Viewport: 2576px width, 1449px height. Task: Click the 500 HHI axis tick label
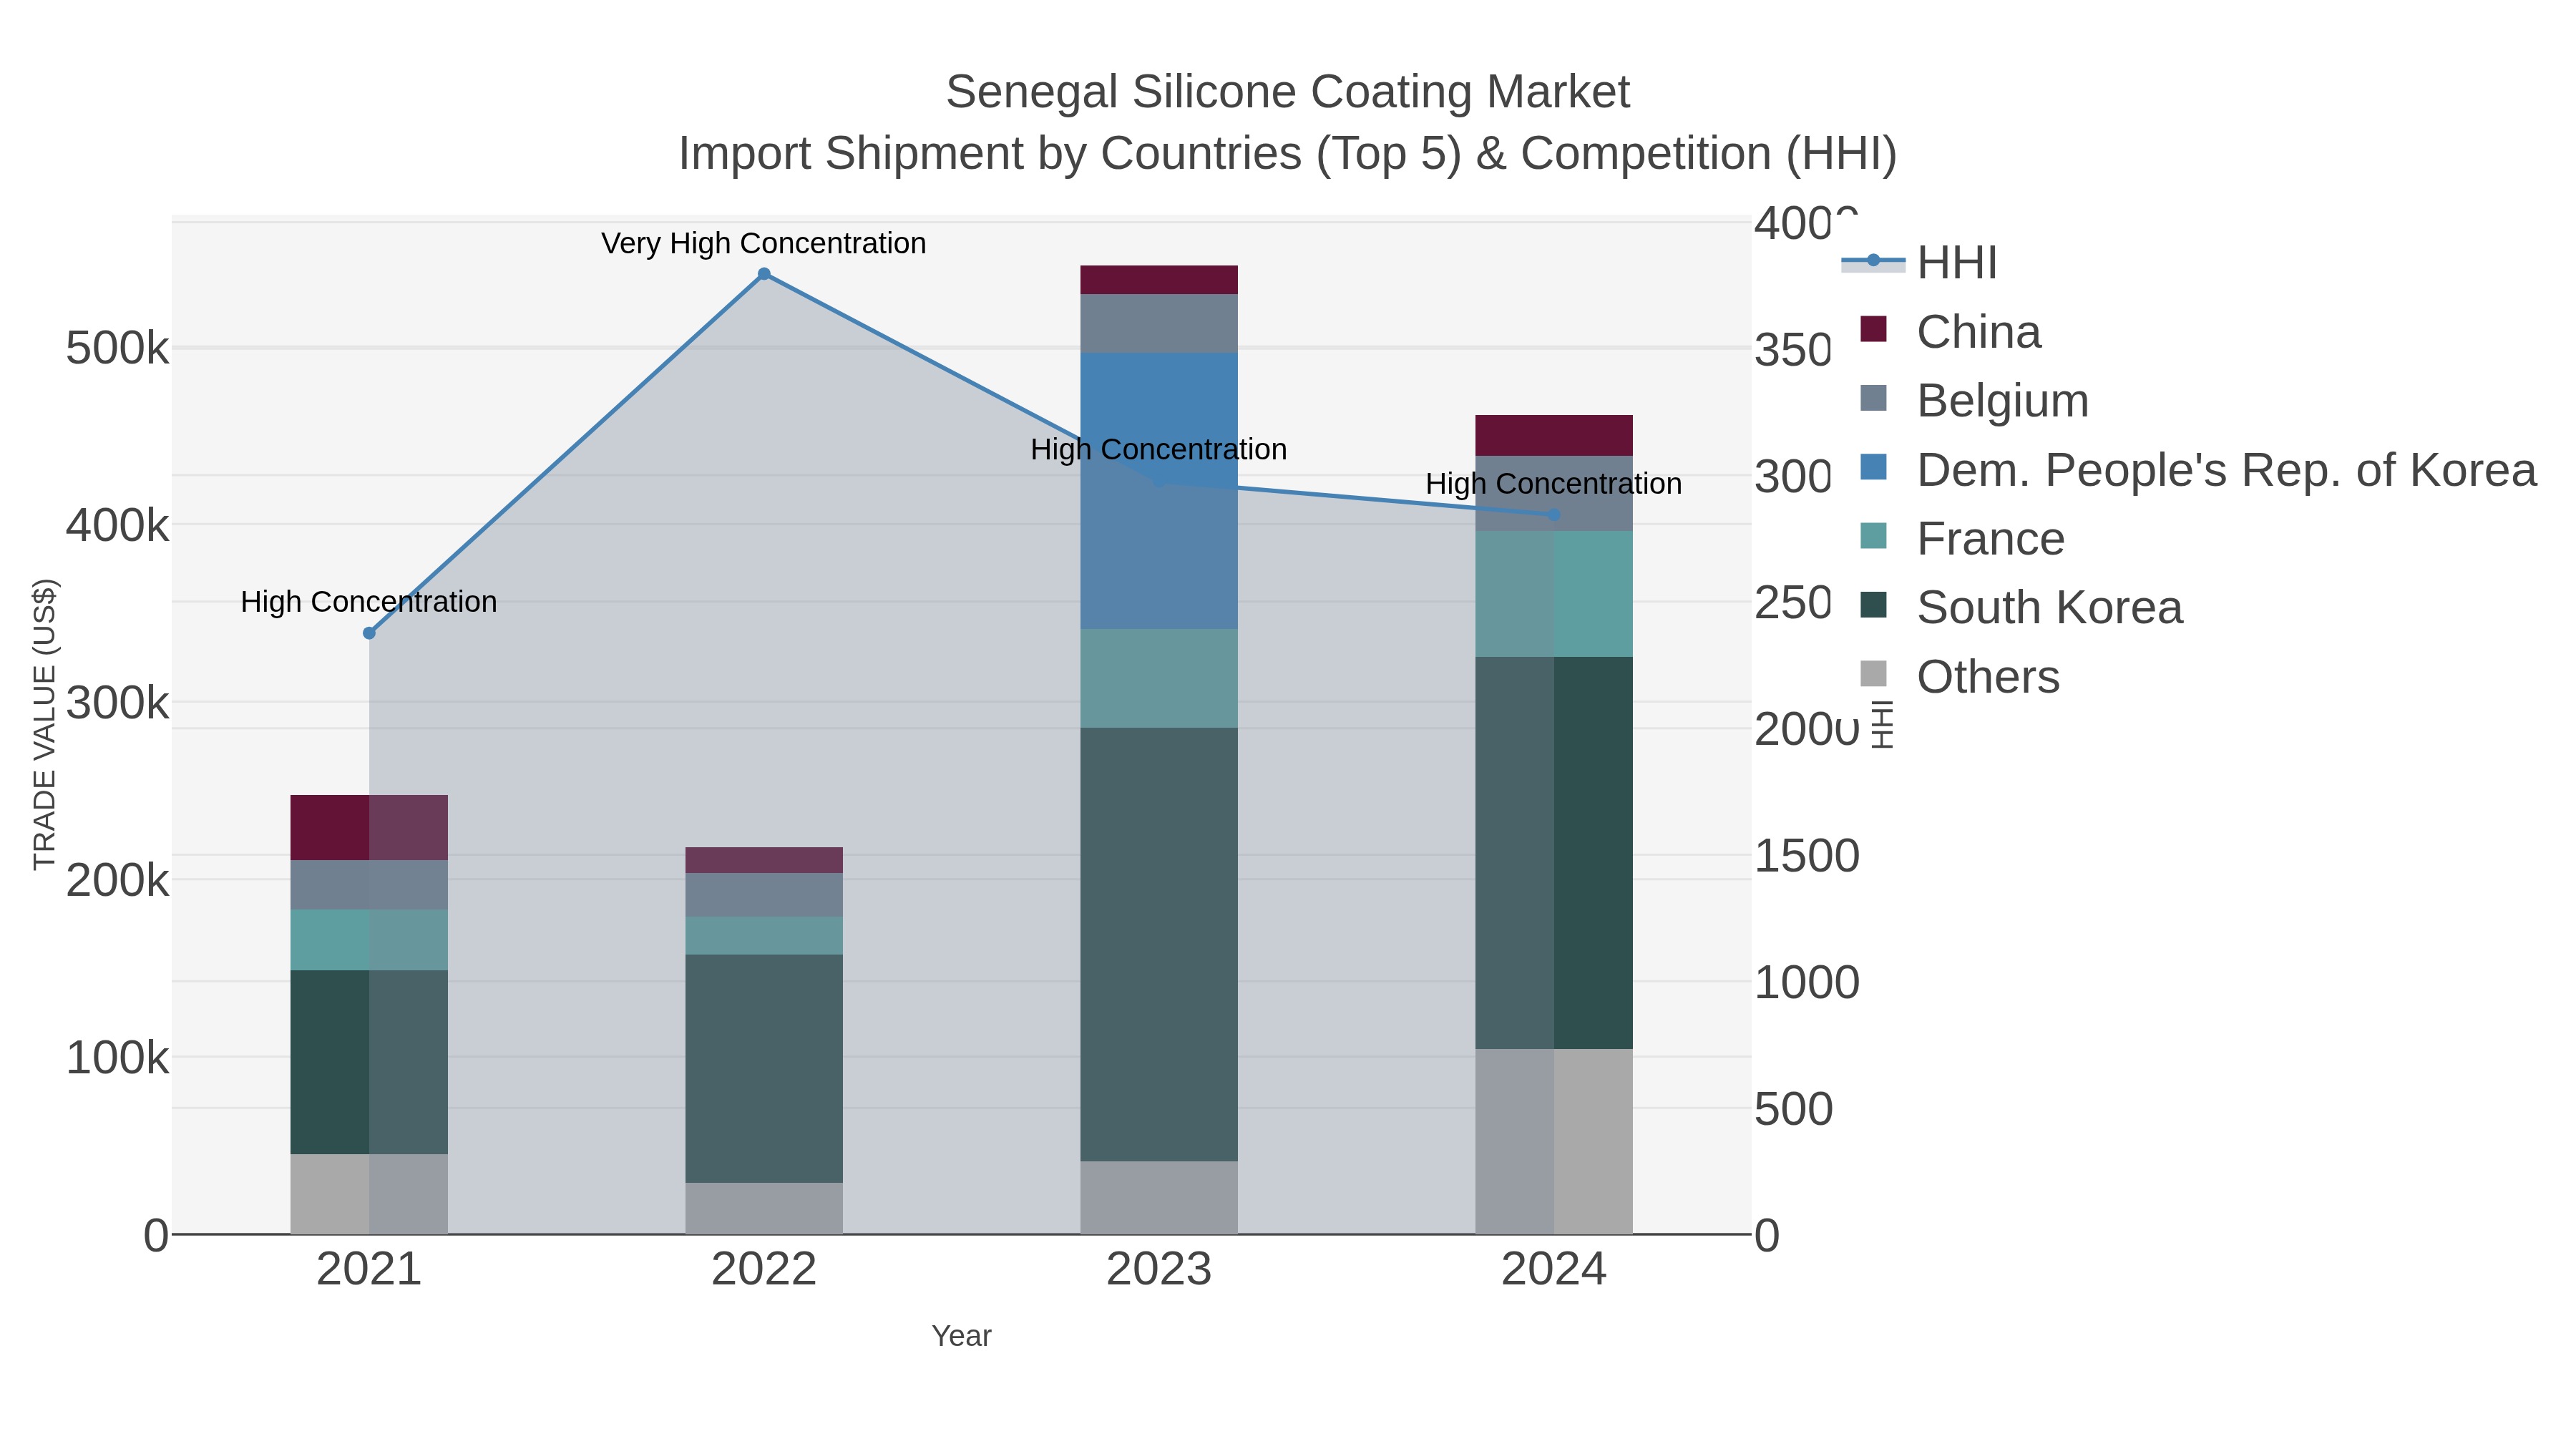click(1794, 1109)
